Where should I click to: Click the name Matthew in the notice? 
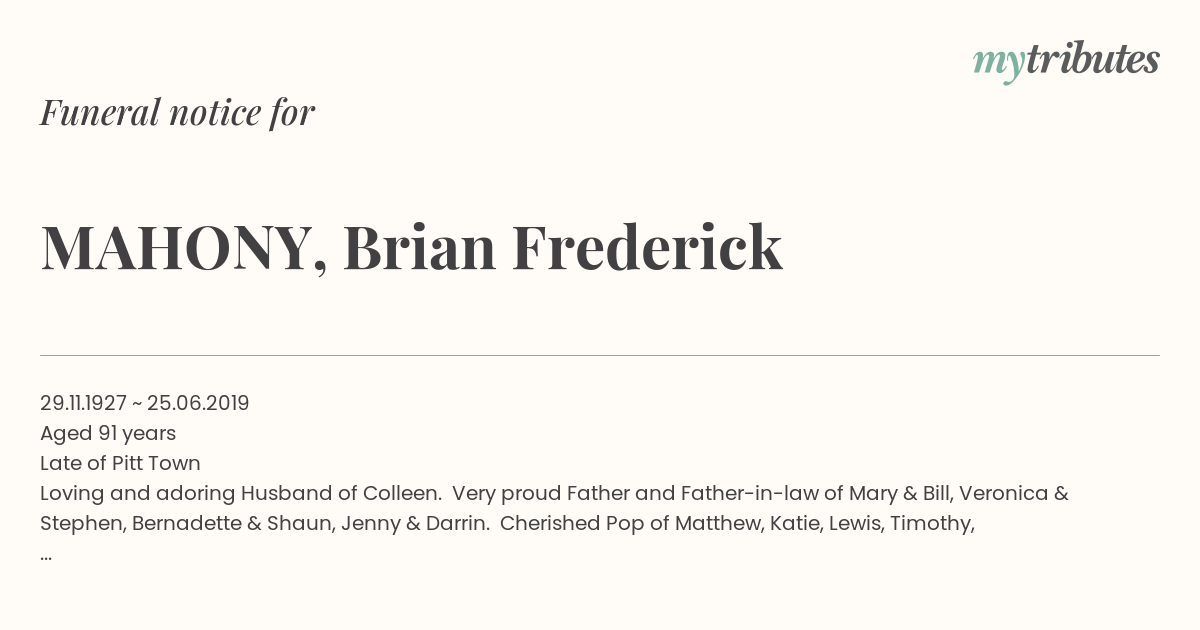pos(721,523)
